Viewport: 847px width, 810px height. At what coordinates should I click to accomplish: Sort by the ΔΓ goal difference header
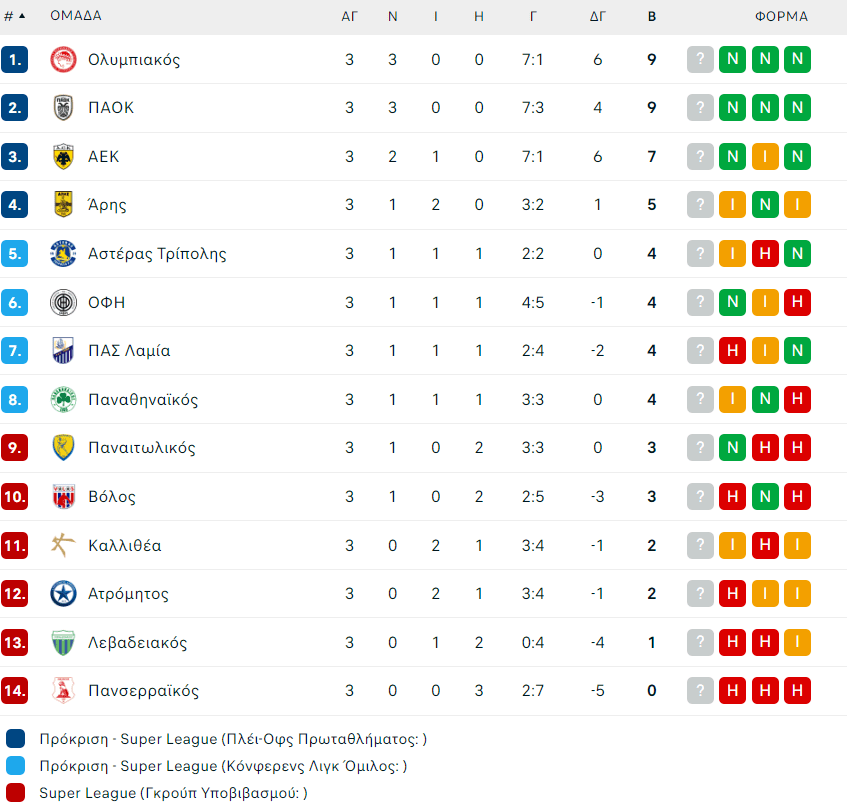point(598,16)
